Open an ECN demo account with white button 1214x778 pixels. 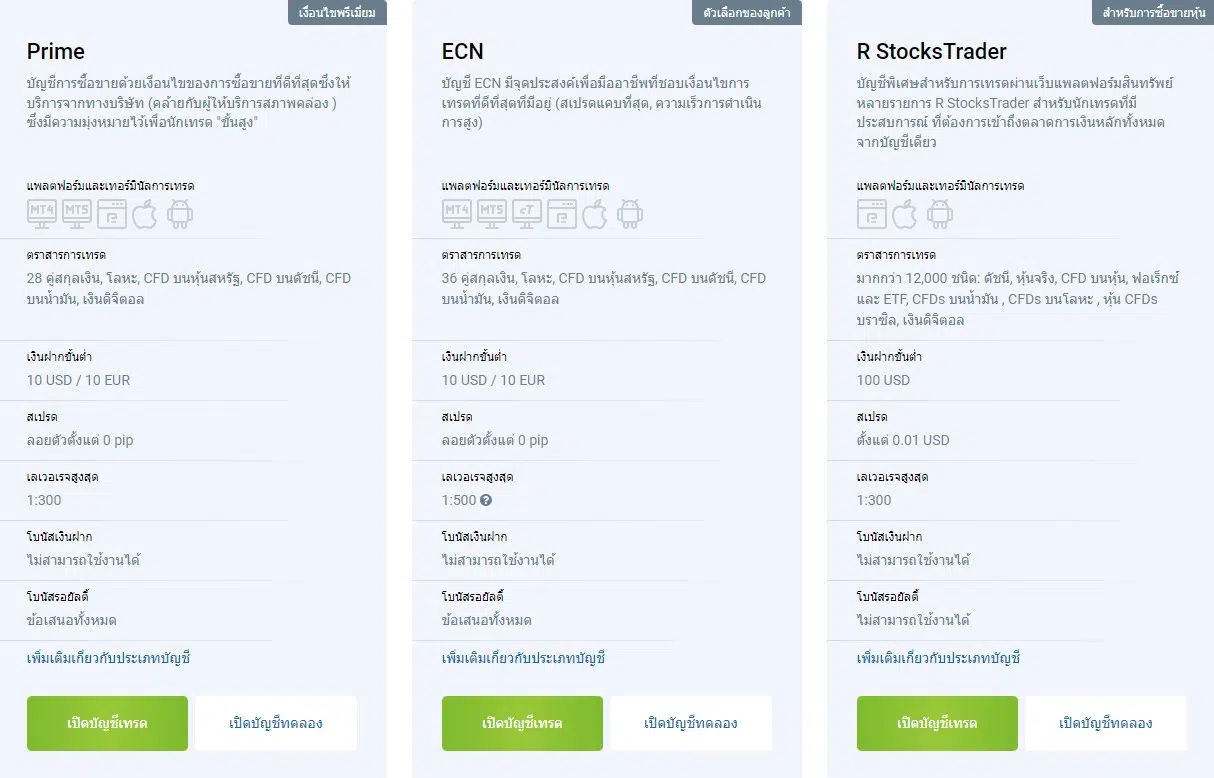tap(691, 723)
